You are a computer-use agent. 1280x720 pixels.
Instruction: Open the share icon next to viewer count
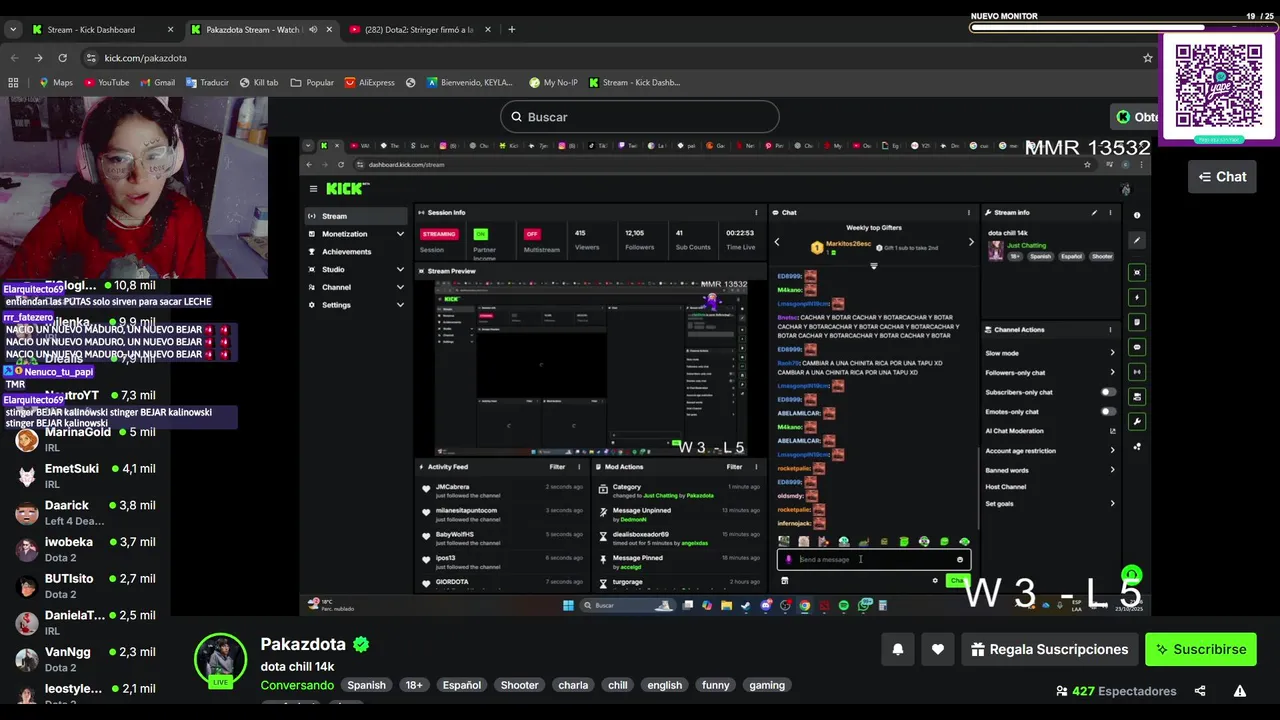pyautogui.click(x=1200, y=691)
